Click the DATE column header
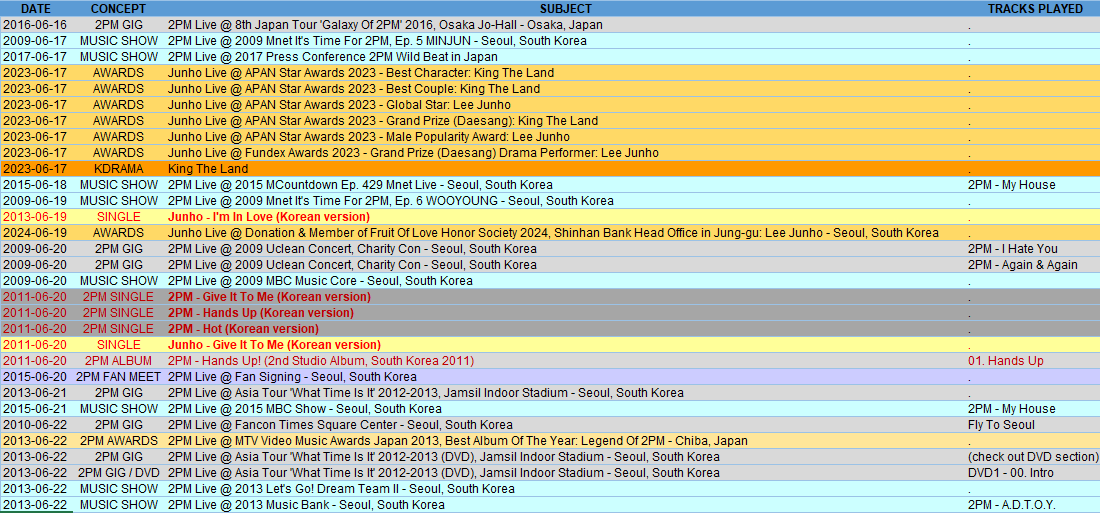Screen dimensions: 1100x513 35,8
